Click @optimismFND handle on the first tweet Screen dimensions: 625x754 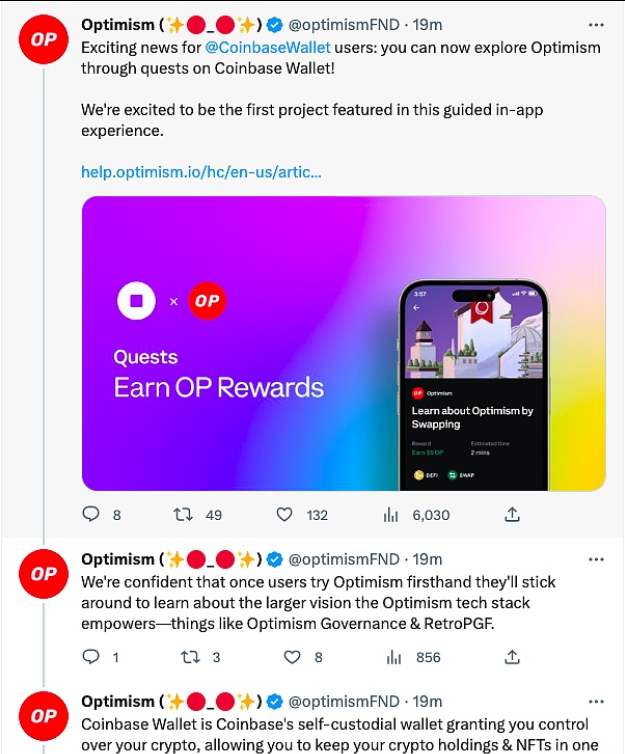point(346,24)
